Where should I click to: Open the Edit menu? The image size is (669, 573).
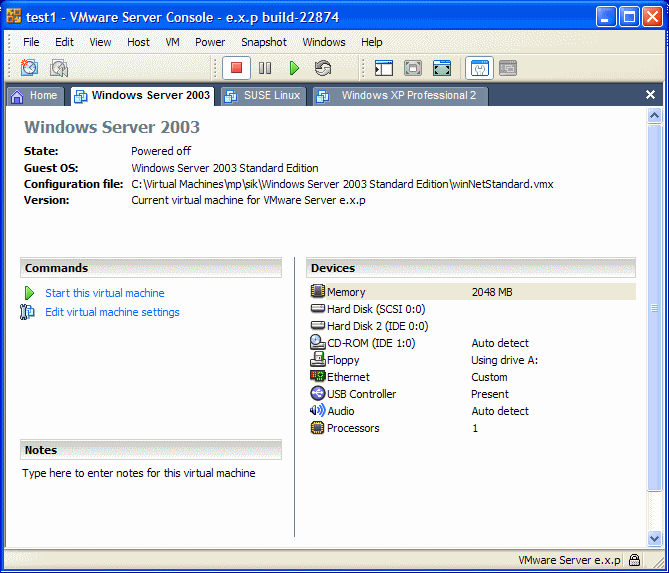click(64, 42)
